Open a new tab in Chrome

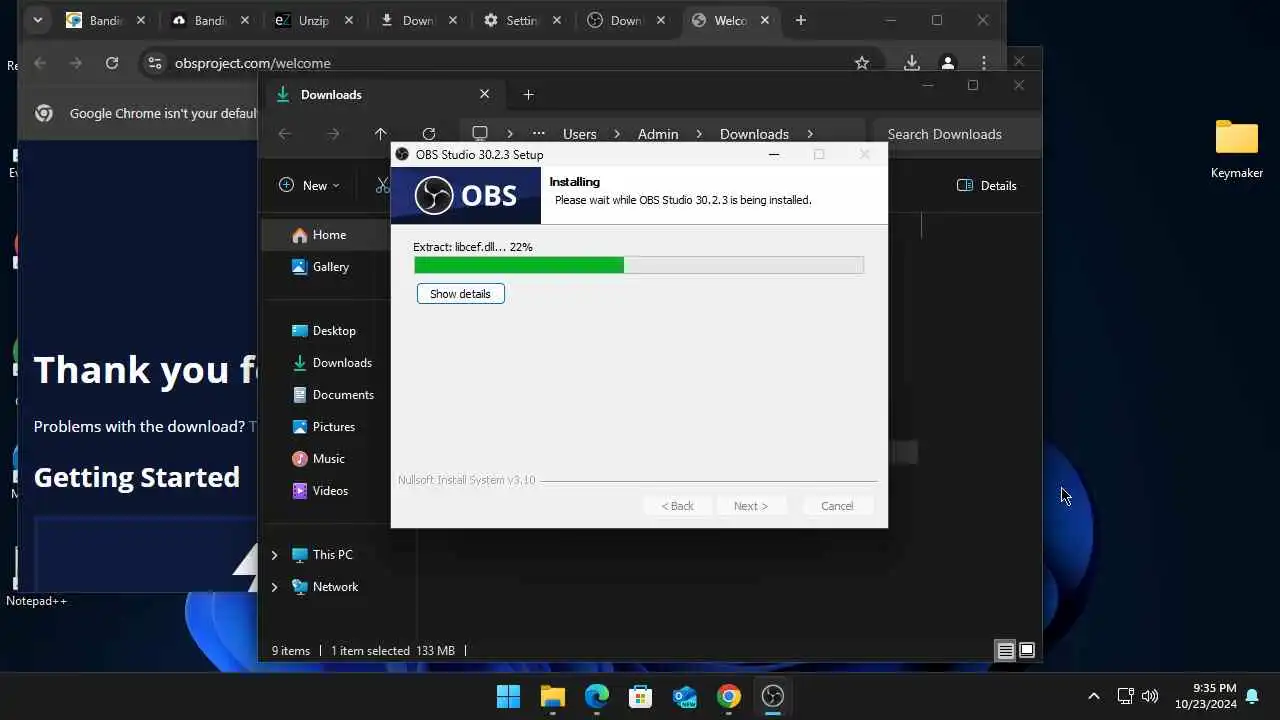(801, 20)
